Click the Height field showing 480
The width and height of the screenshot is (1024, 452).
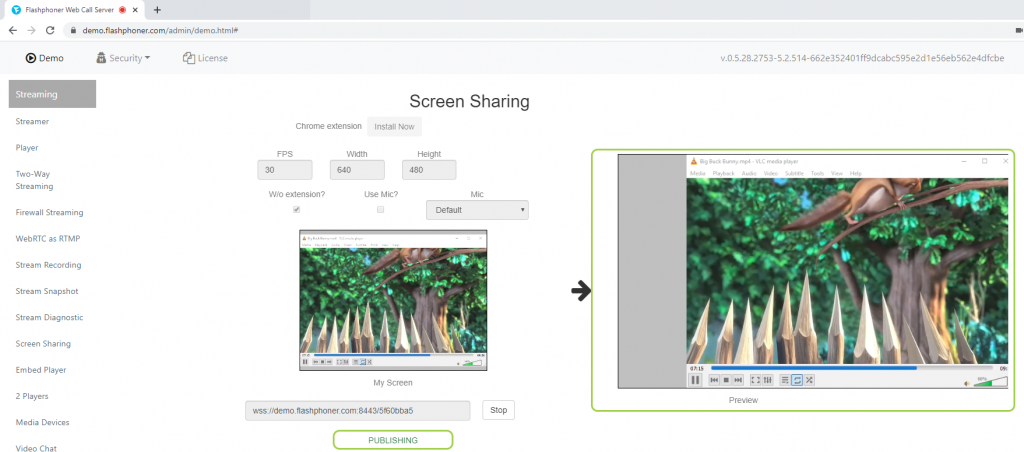[x=428, y=170]
